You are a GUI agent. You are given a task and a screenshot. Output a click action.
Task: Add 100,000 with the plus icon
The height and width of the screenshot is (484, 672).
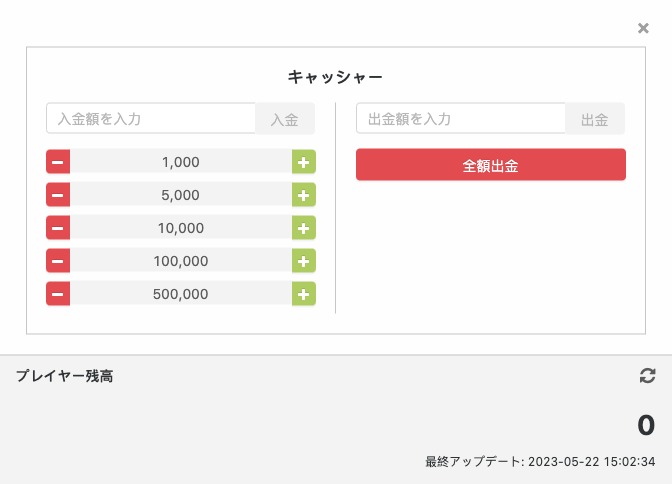coord(303,261)
